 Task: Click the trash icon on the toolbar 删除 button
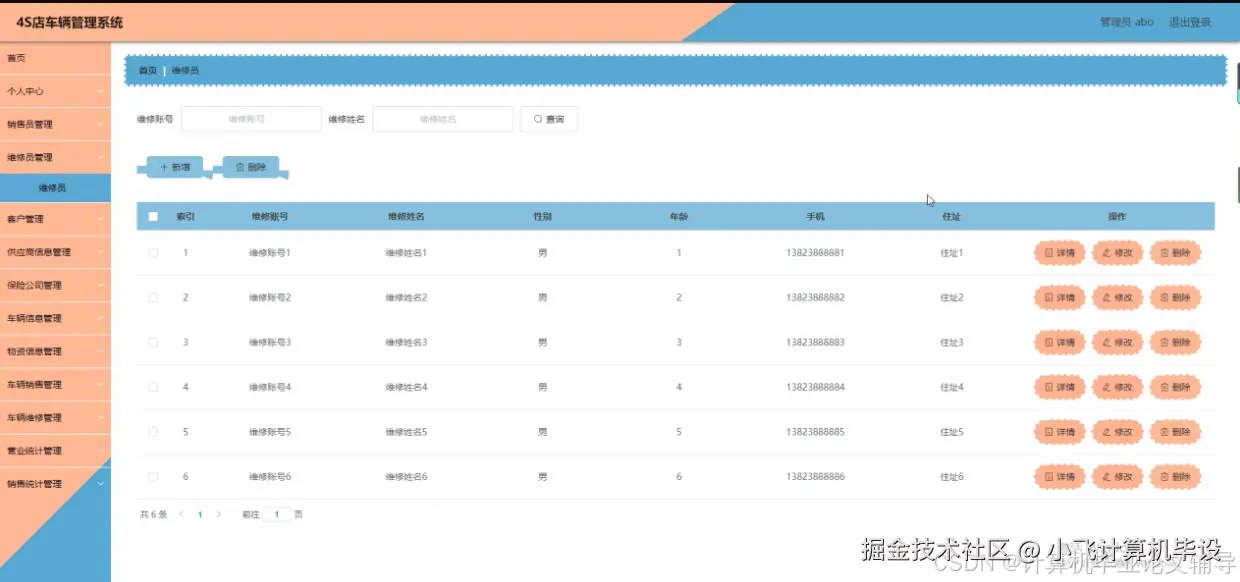point(240,166)
